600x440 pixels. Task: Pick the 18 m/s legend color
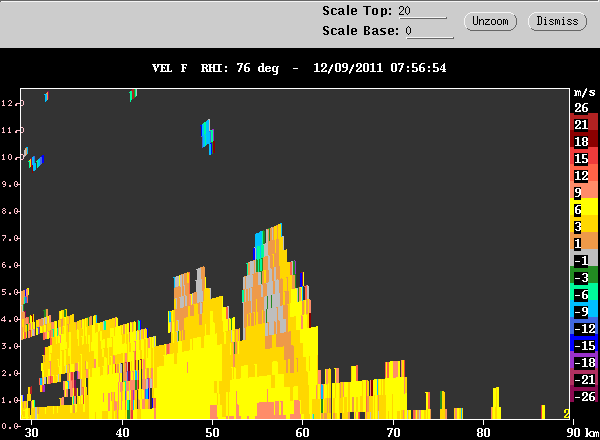pyautogui.click(x=584, y=139)
